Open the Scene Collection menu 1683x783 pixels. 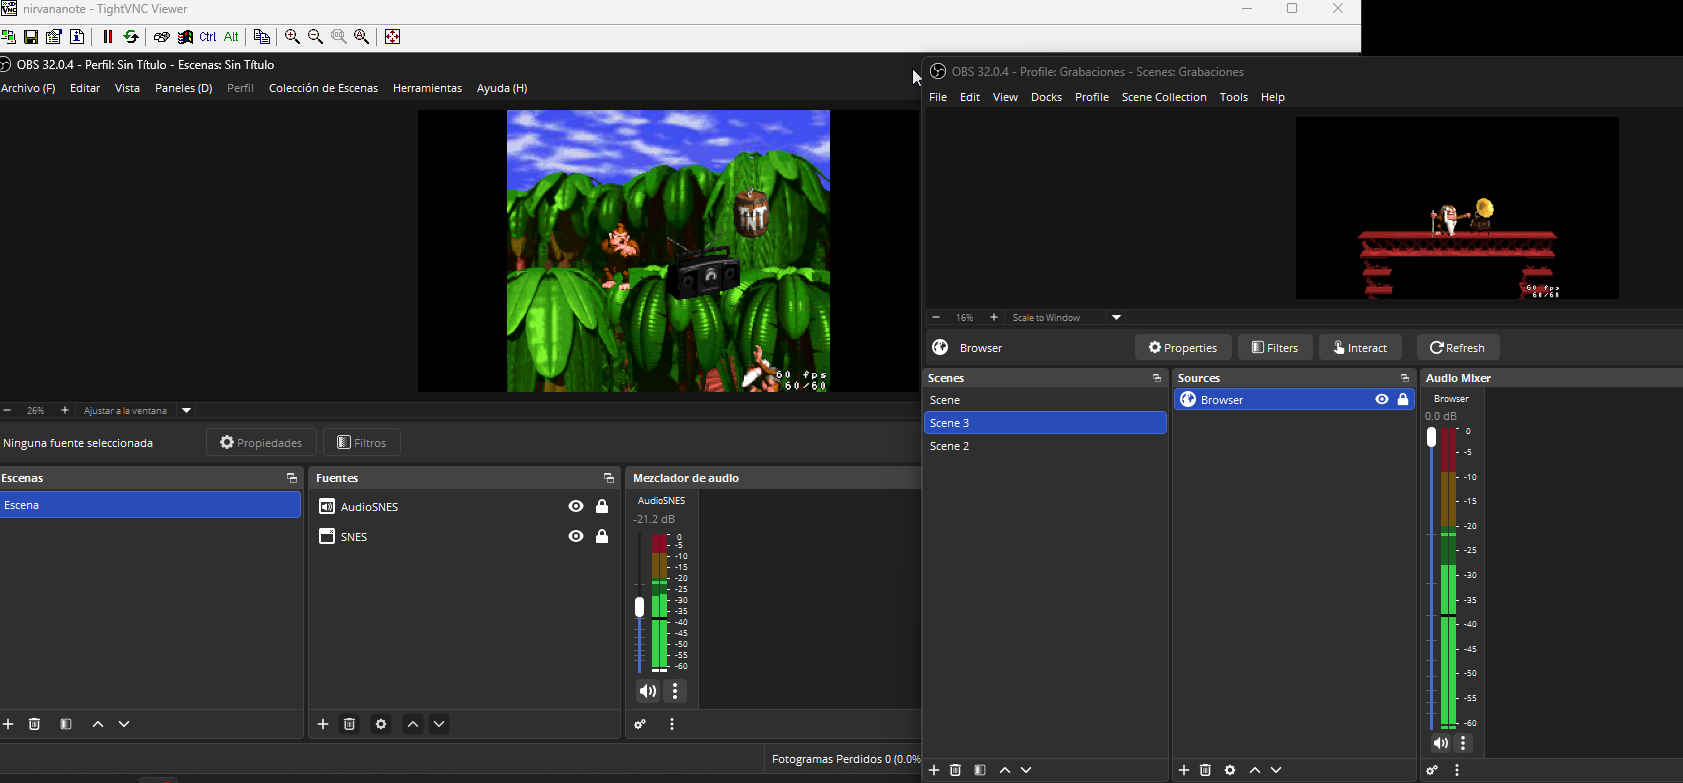pos(1163,97)
